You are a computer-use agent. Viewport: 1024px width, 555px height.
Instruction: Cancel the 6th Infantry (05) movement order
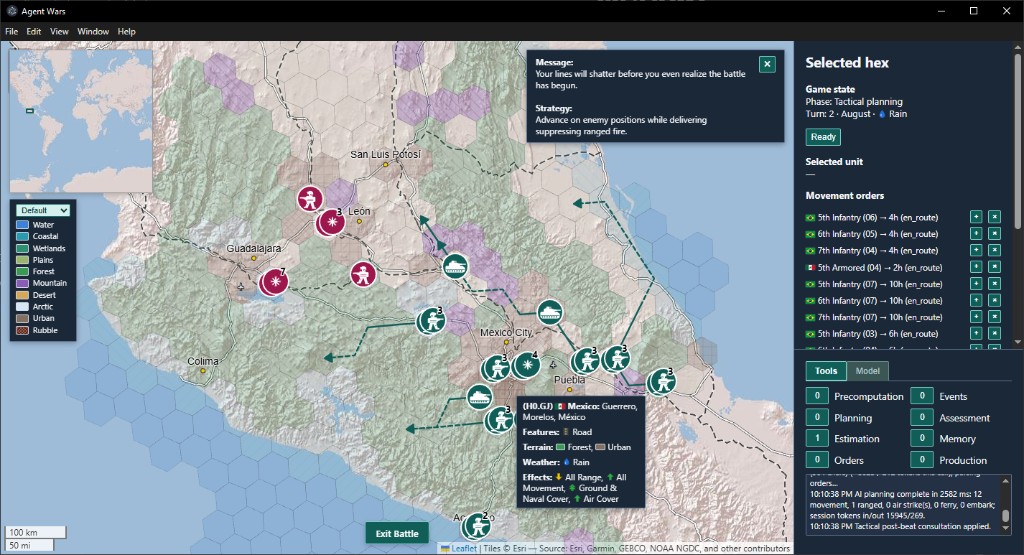[994, 233]
